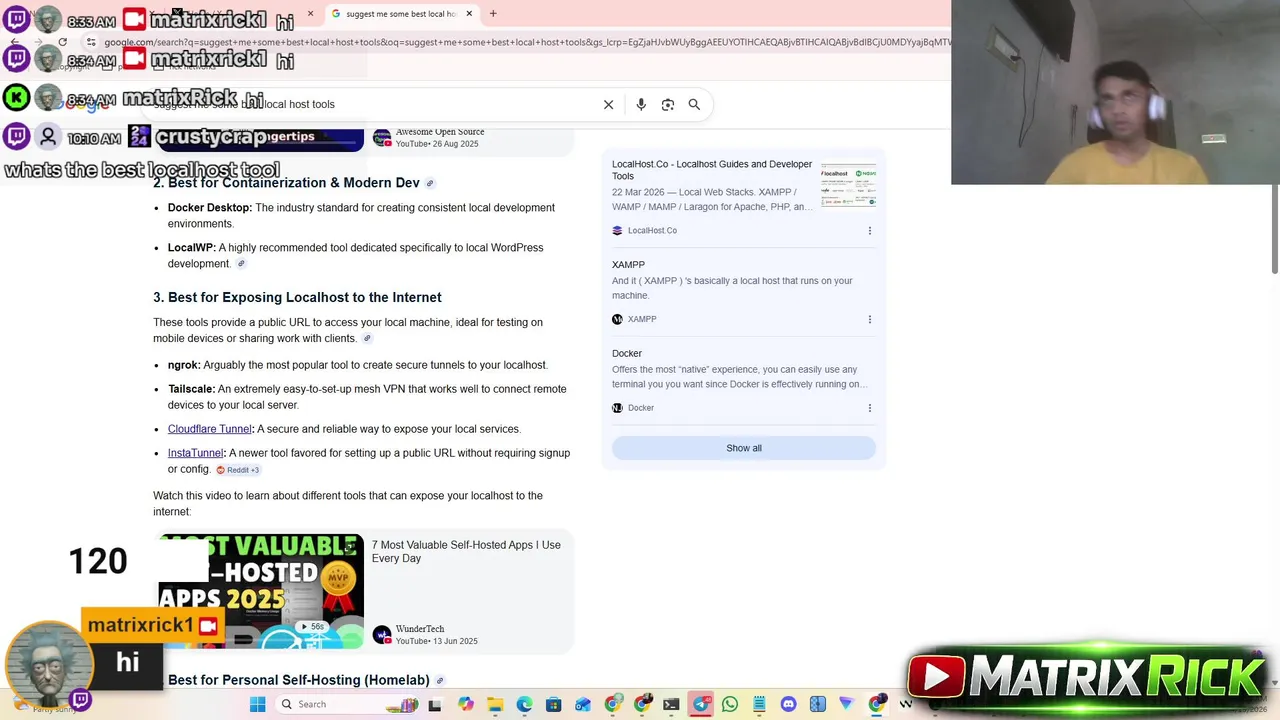
Task: Open Task View from the taskbar
Action: [434, 705]
